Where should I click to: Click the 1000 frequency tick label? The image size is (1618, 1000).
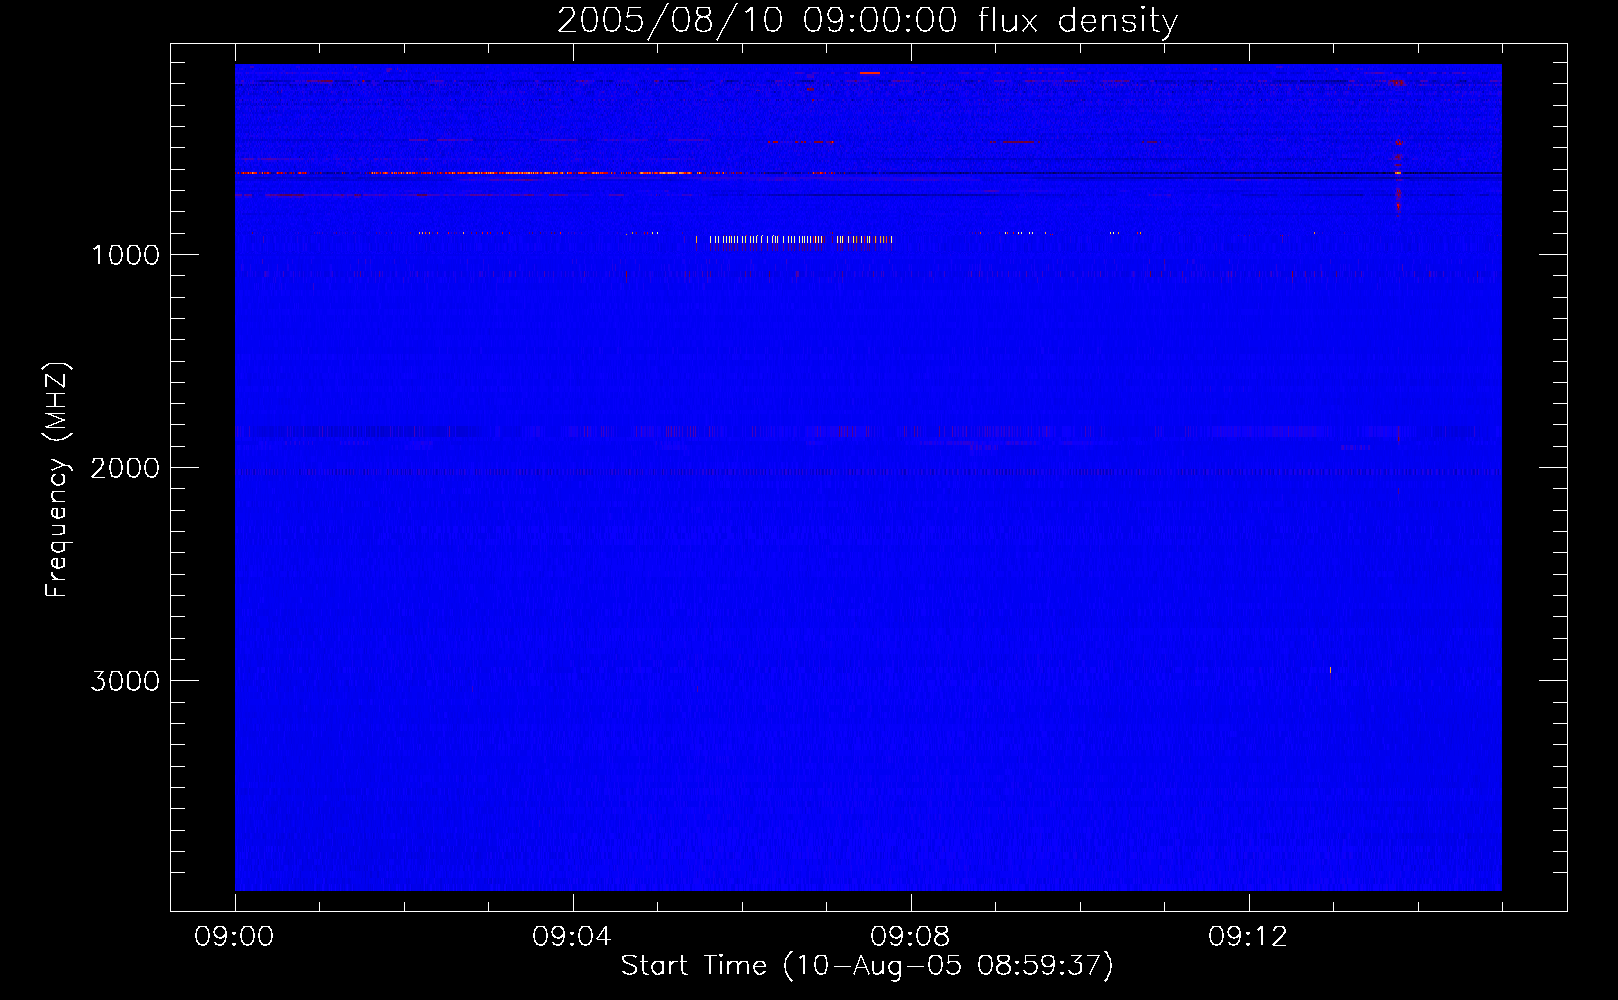click(x=125, y=255)
